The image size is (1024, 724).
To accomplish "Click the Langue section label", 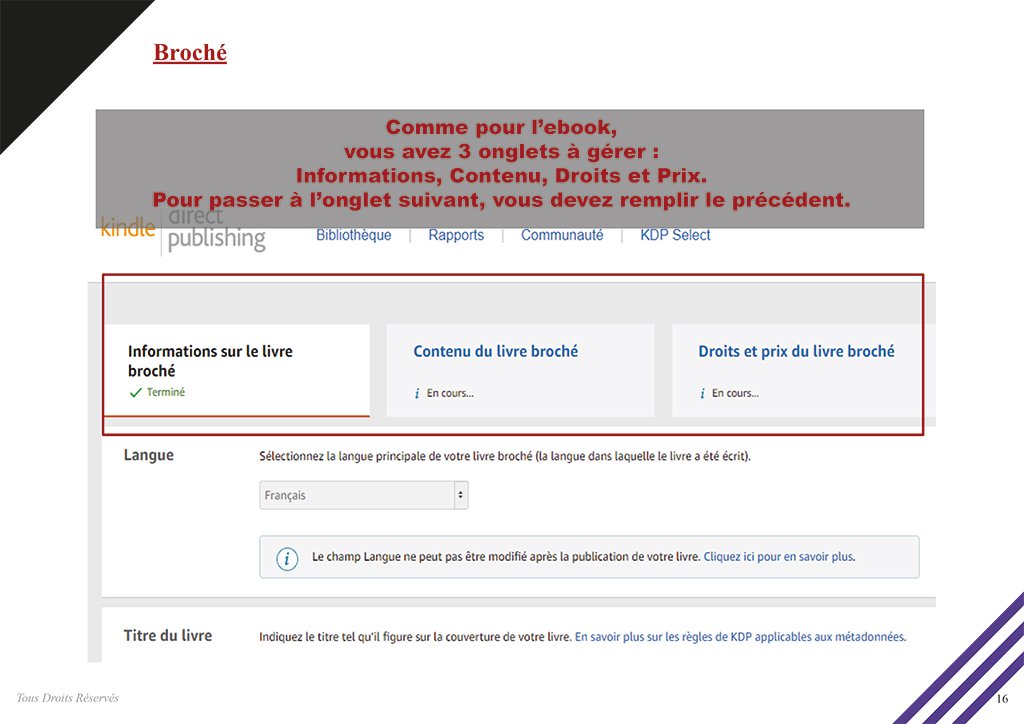I will (149, 455).
